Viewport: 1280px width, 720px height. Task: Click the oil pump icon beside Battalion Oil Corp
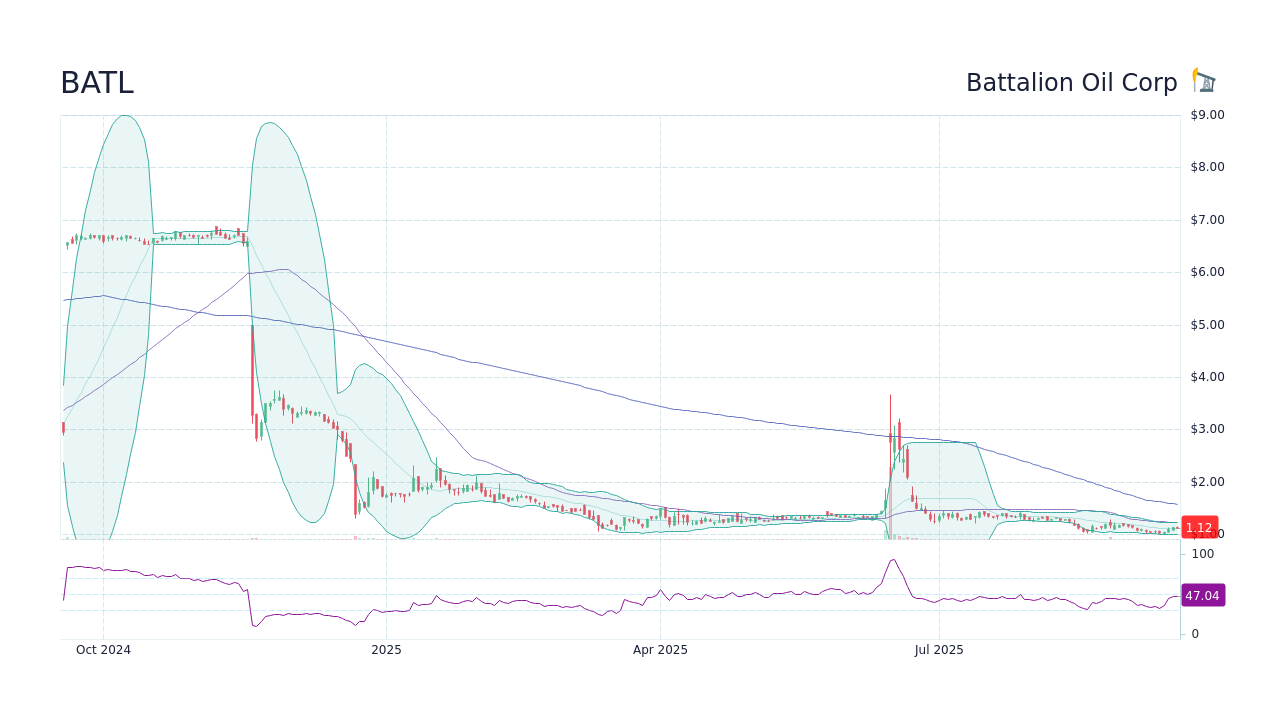pos(1203,80)
